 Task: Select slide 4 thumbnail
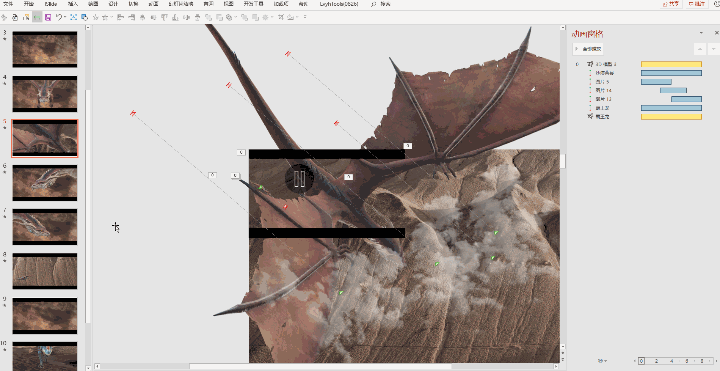(45, 94)
